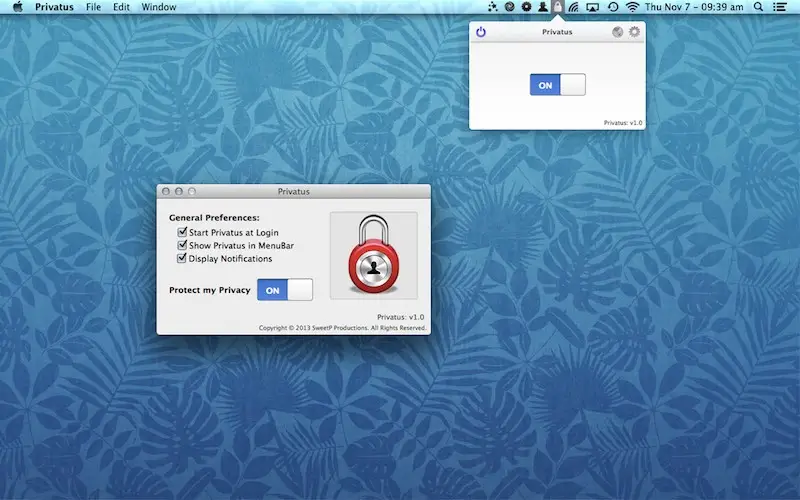This screenshot has height=500, width=800.
Task: Click 'Privatus: v1.0' text in preferences window
Action: [401, 317]
